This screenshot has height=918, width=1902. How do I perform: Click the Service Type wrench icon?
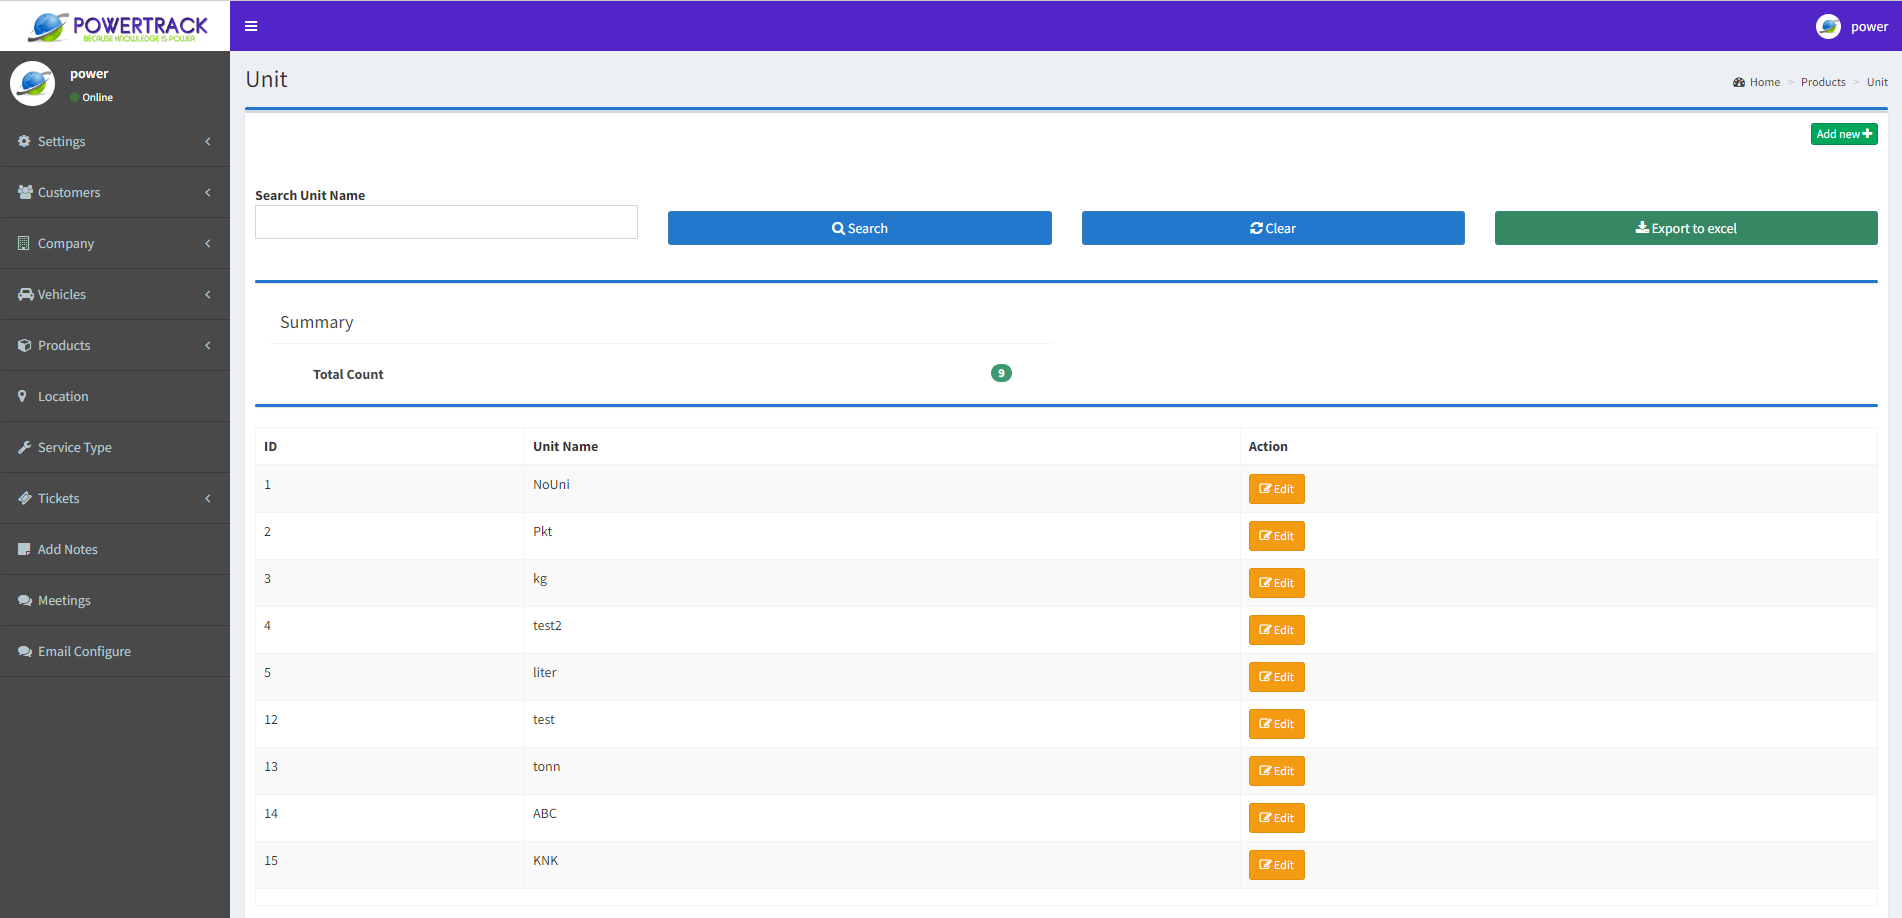coord(24,447)
